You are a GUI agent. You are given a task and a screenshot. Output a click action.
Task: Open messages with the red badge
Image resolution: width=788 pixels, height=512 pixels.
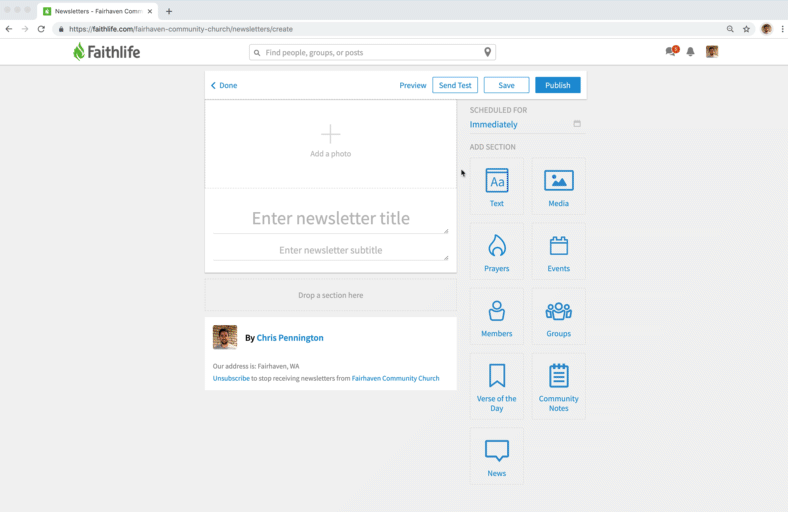(x=671, y=51)
